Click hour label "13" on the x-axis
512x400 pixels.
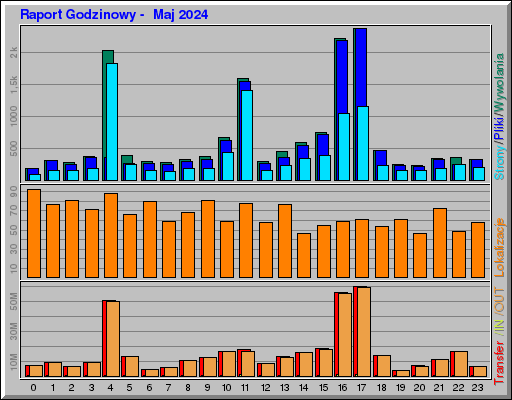pos(284,388)
